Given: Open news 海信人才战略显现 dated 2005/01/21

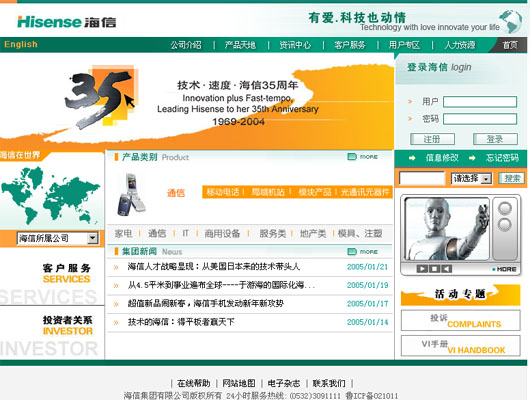Looking at the screenshot, I should [x=214, y=266].
